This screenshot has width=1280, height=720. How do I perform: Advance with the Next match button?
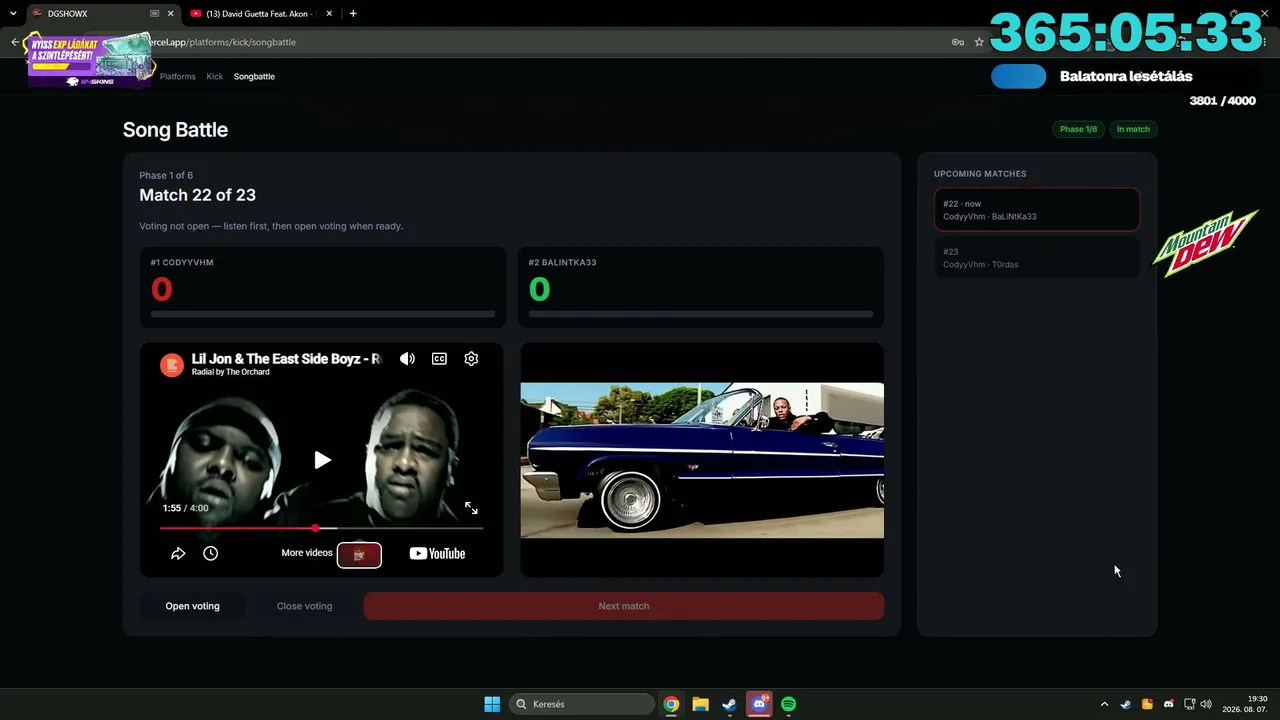(x=624, y=606)
